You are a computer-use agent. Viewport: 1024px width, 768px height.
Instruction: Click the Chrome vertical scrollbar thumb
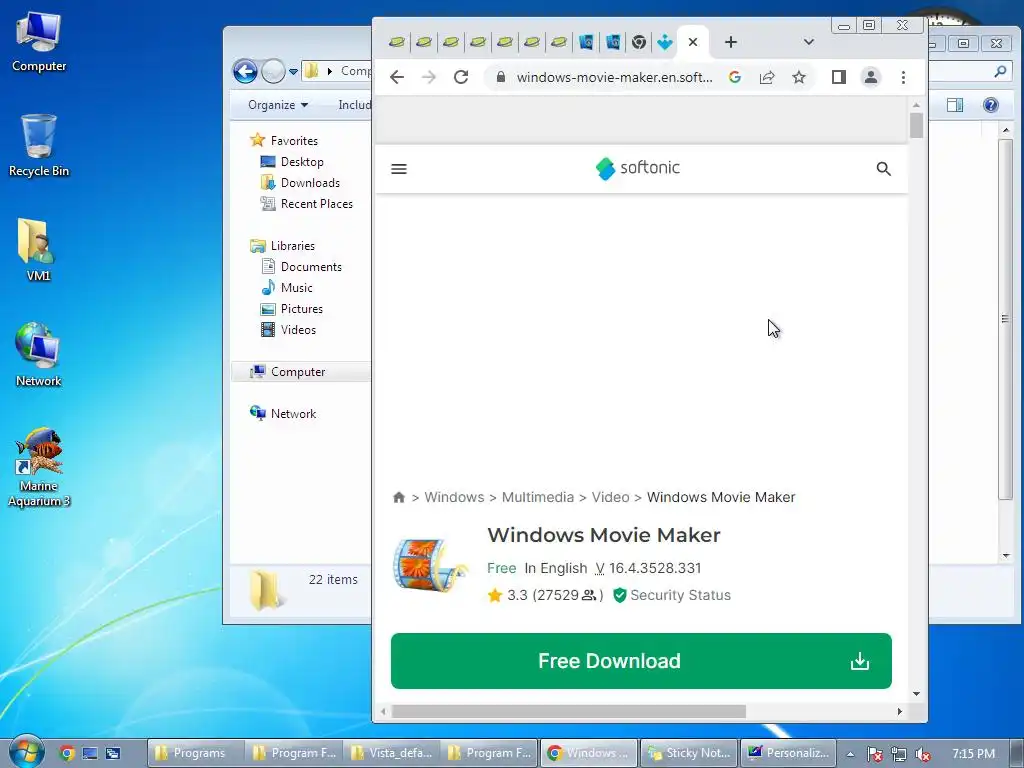coord(916,125)
